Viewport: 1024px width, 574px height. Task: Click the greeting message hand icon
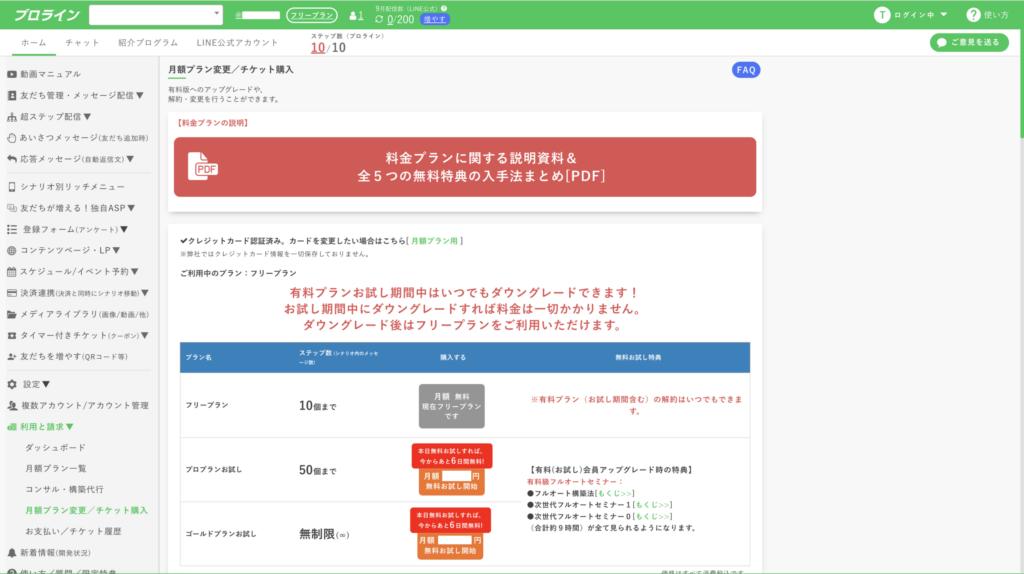click(x=12, y=138)
